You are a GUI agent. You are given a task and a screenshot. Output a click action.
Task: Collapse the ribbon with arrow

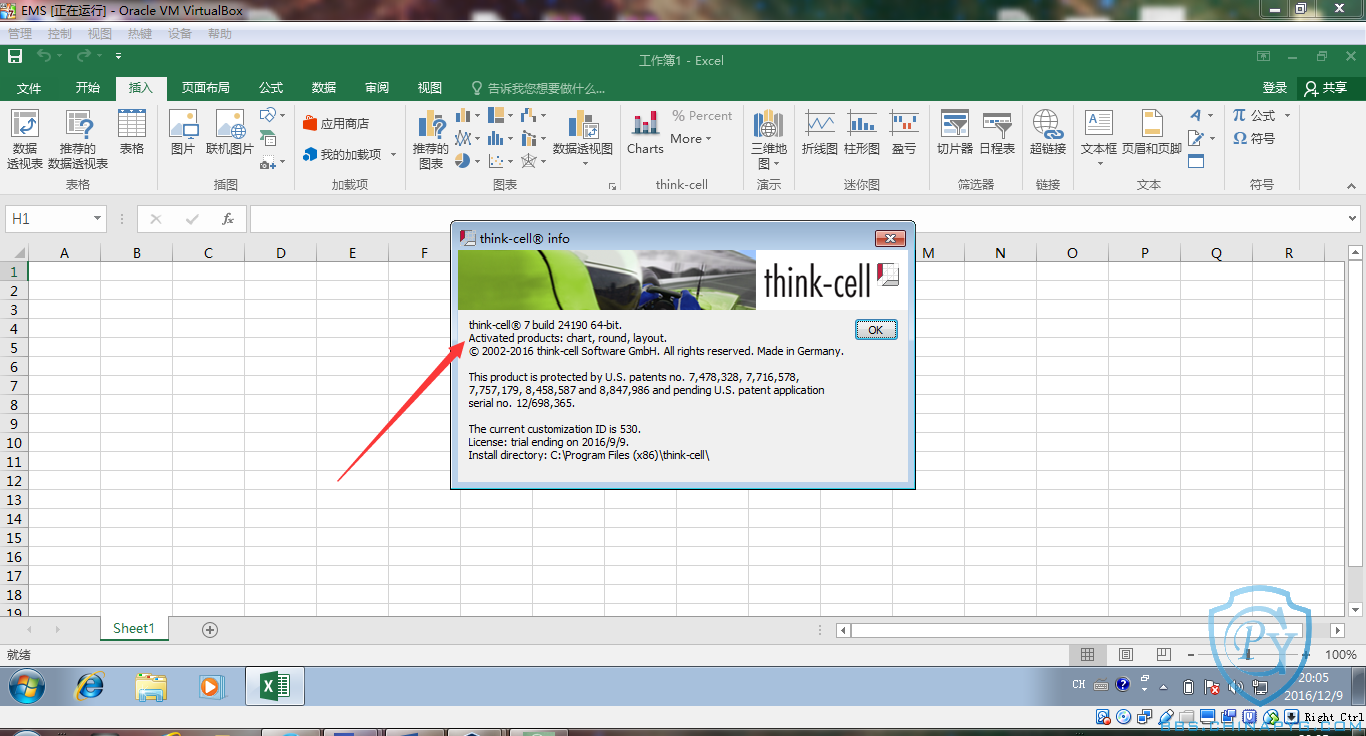[1351, 186]
